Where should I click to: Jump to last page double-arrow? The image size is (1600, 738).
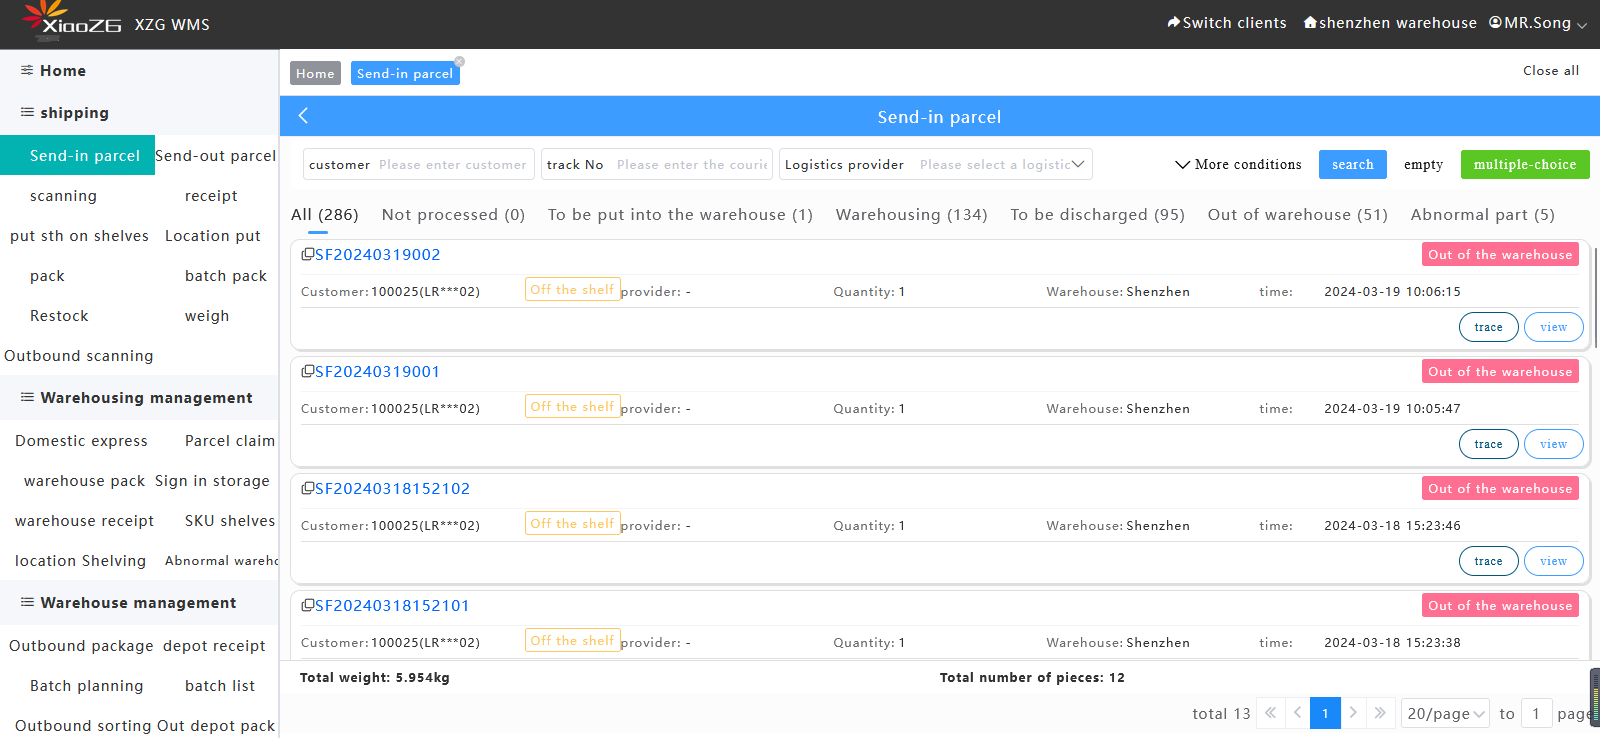(x=1380, y=713)
